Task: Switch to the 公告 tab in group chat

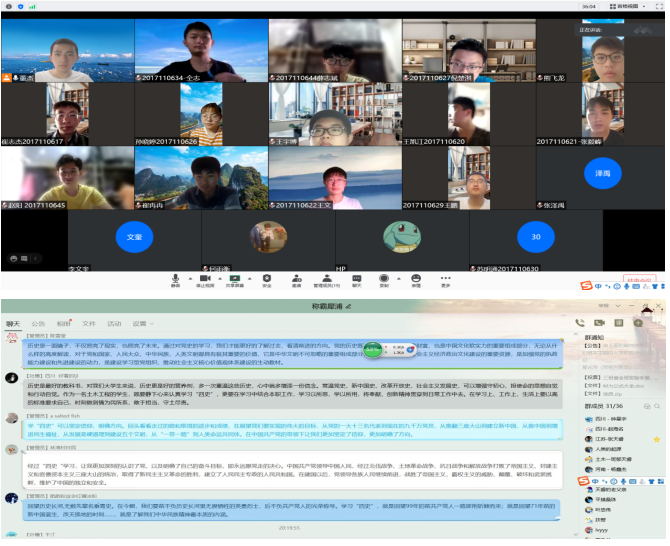Action: (38, 324)
